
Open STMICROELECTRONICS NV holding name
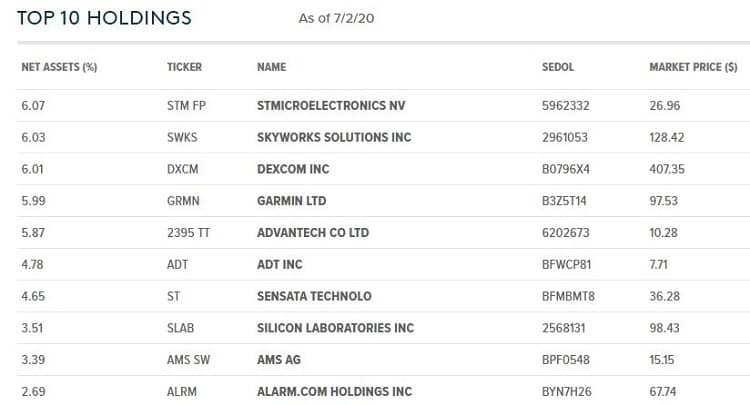pyautogui.click(x=331, y=106)
